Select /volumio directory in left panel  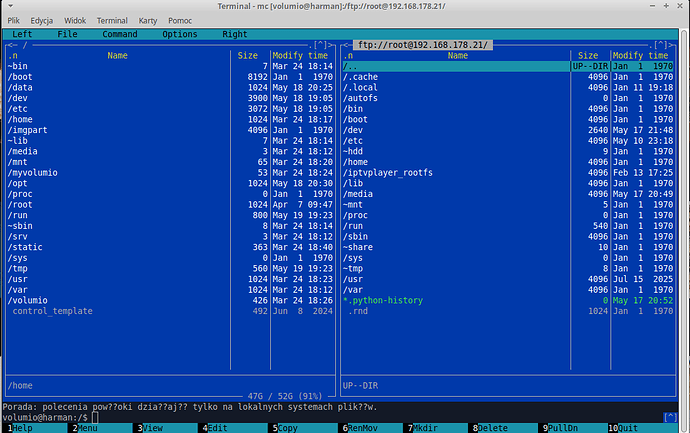[x=170, y=301]
